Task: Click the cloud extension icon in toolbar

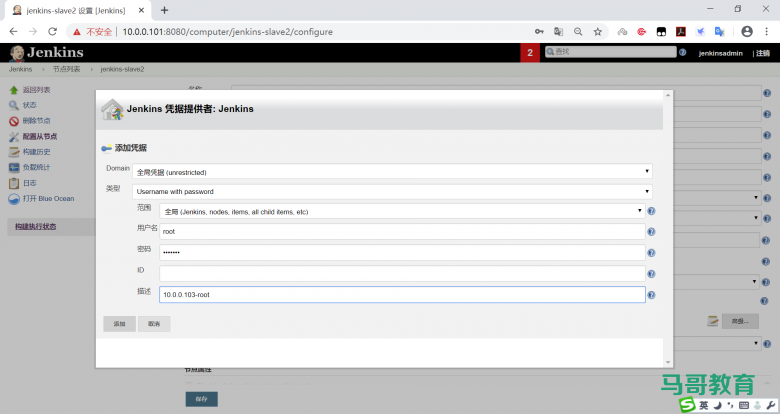Action: click(x=622, y=32)
